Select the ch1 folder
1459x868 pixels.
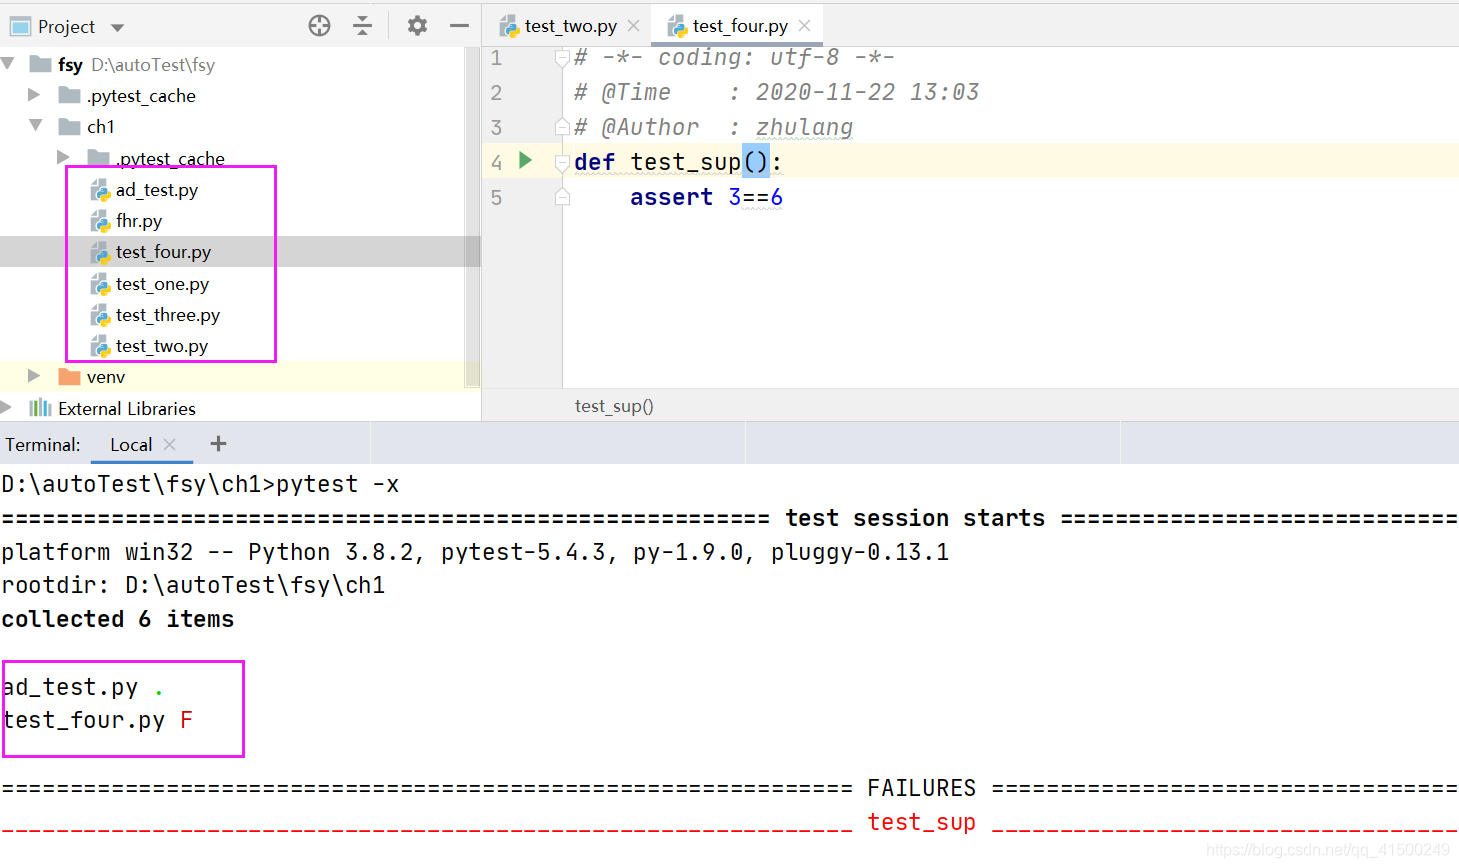pyautogui.click(x=101, y=126)
